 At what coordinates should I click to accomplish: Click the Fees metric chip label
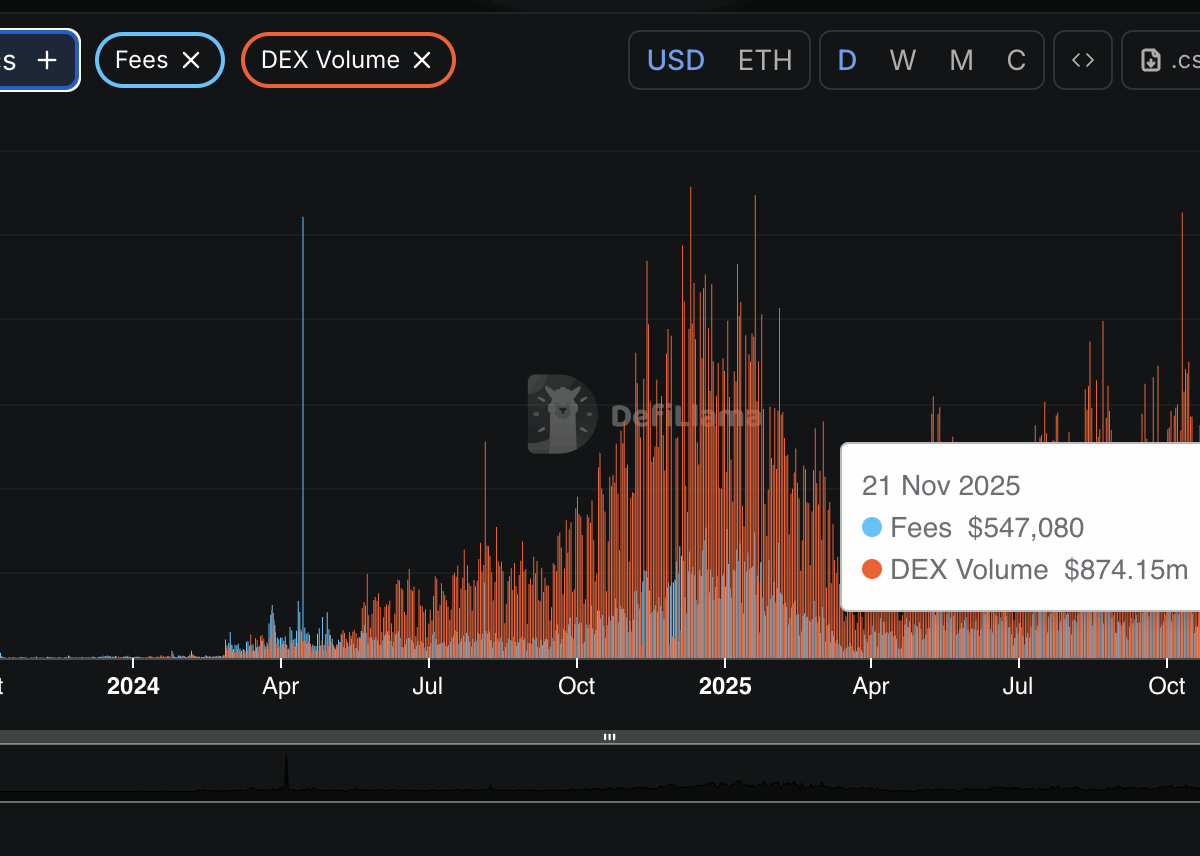coord(141,60)
